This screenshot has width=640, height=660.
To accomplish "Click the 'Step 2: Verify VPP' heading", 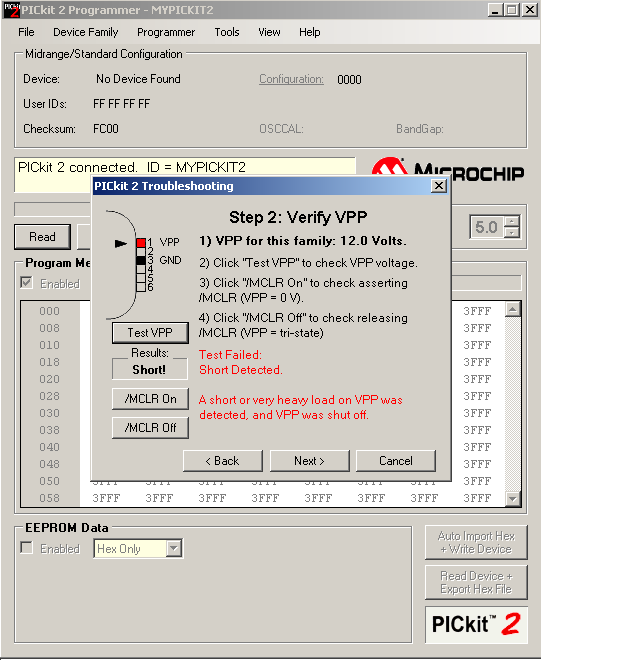I will [x=298, y=217].
